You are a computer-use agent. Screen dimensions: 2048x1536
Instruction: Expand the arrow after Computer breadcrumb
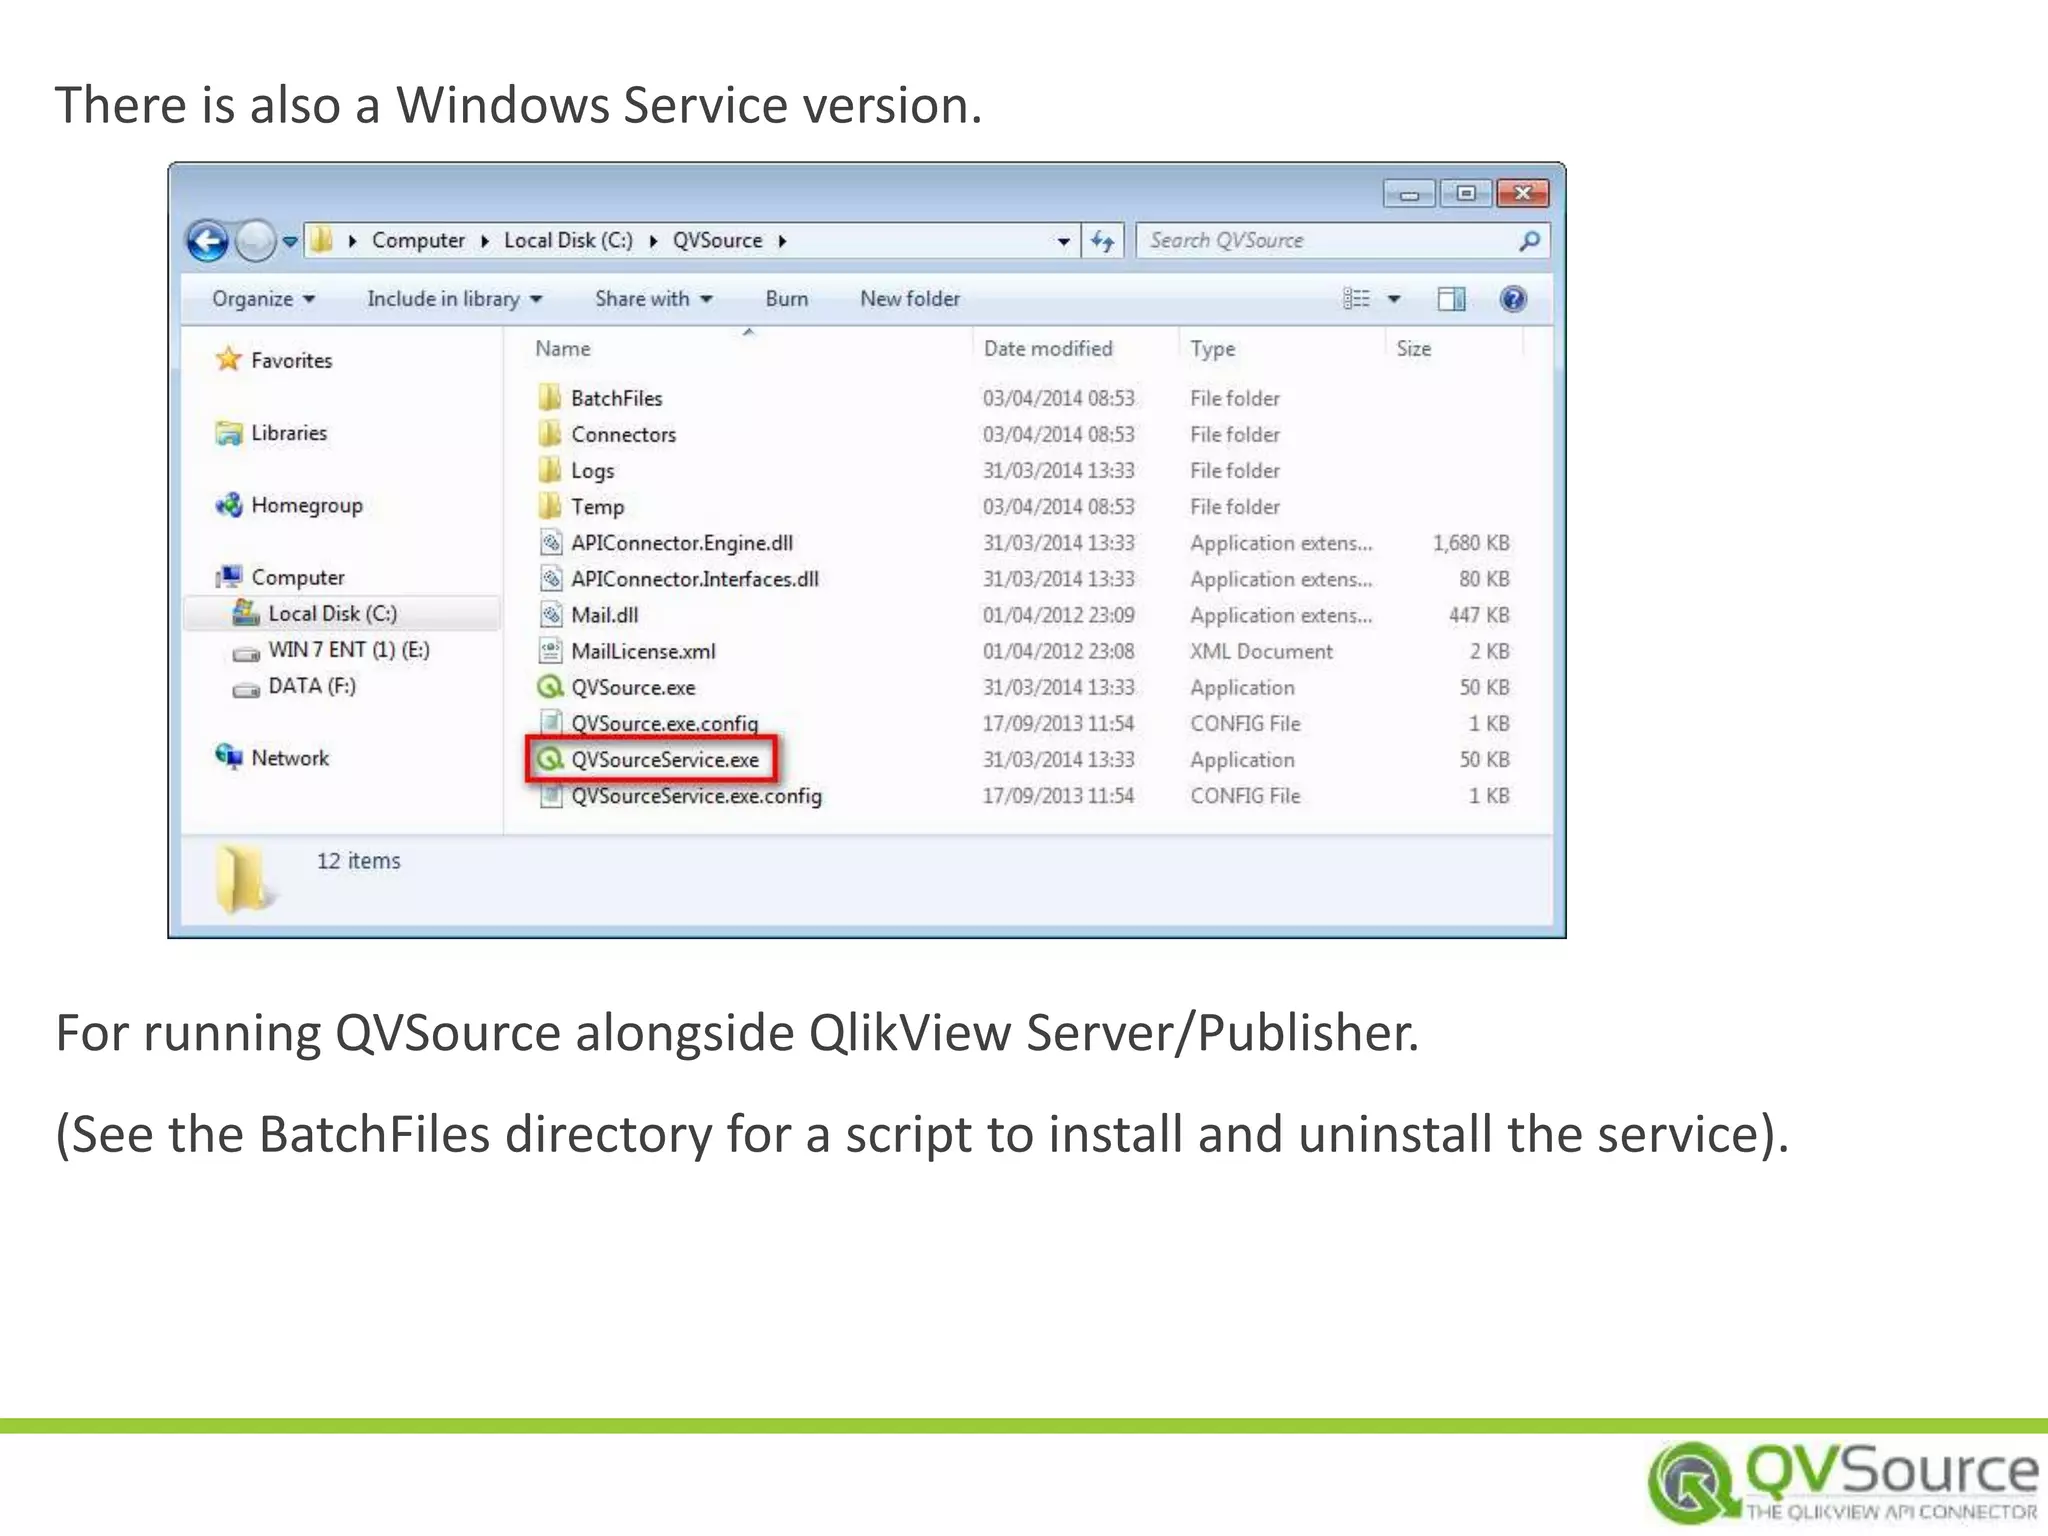(485, 241)
